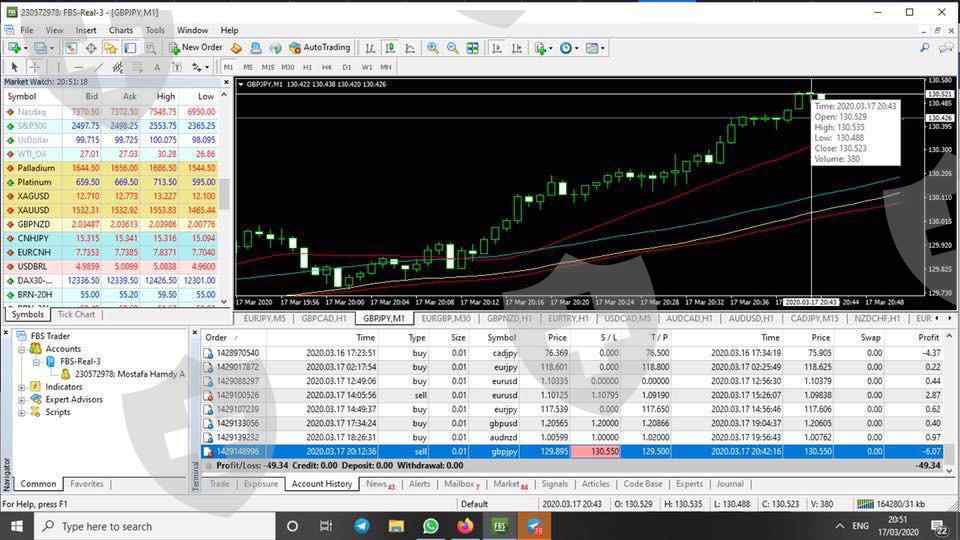
Task: Switch the timeframe to H1
Action: [x=308, y=67]
